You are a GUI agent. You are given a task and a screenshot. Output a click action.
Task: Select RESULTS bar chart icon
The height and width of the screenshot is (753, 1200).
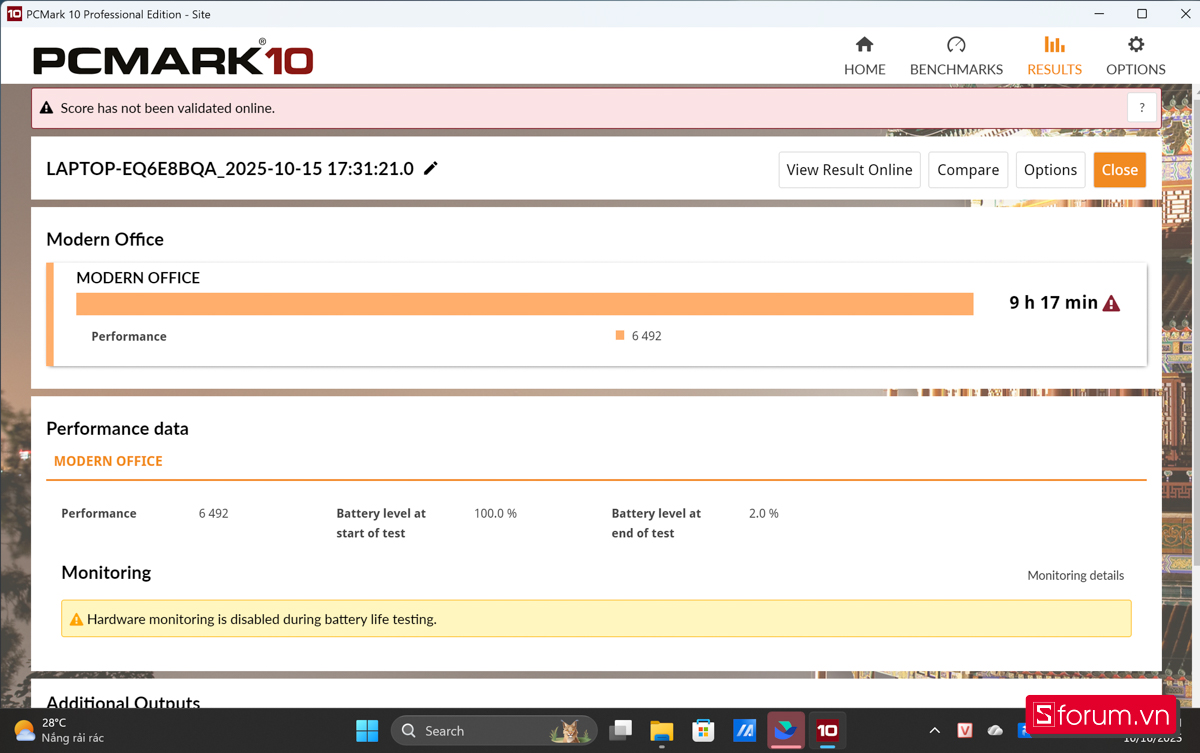pos(1054,44)
